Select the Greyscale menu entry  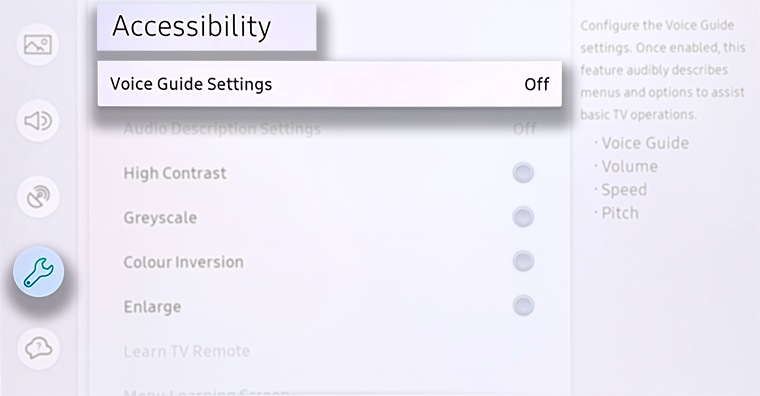160,218
